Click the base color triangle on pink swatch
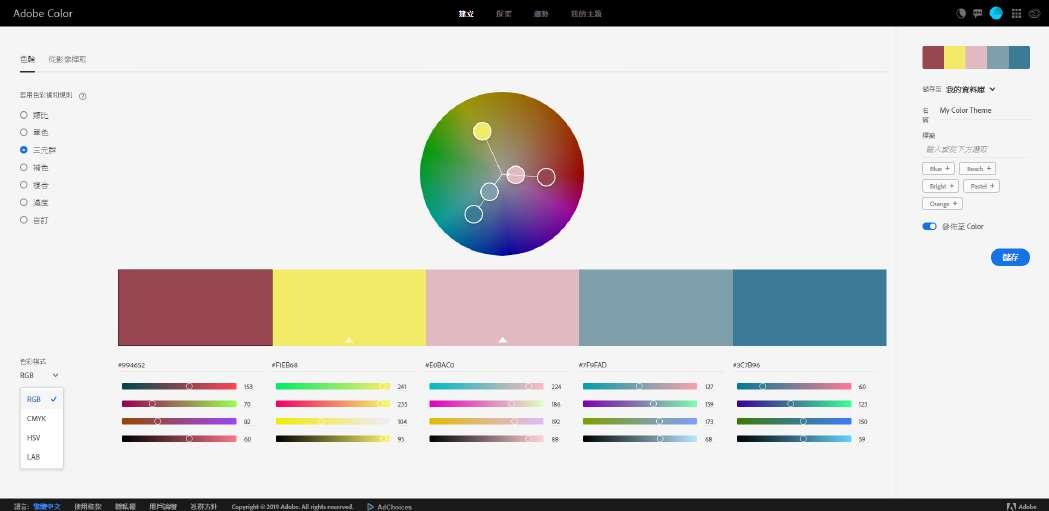Viewport: 1049px width, 511px height. click(502, 340)
